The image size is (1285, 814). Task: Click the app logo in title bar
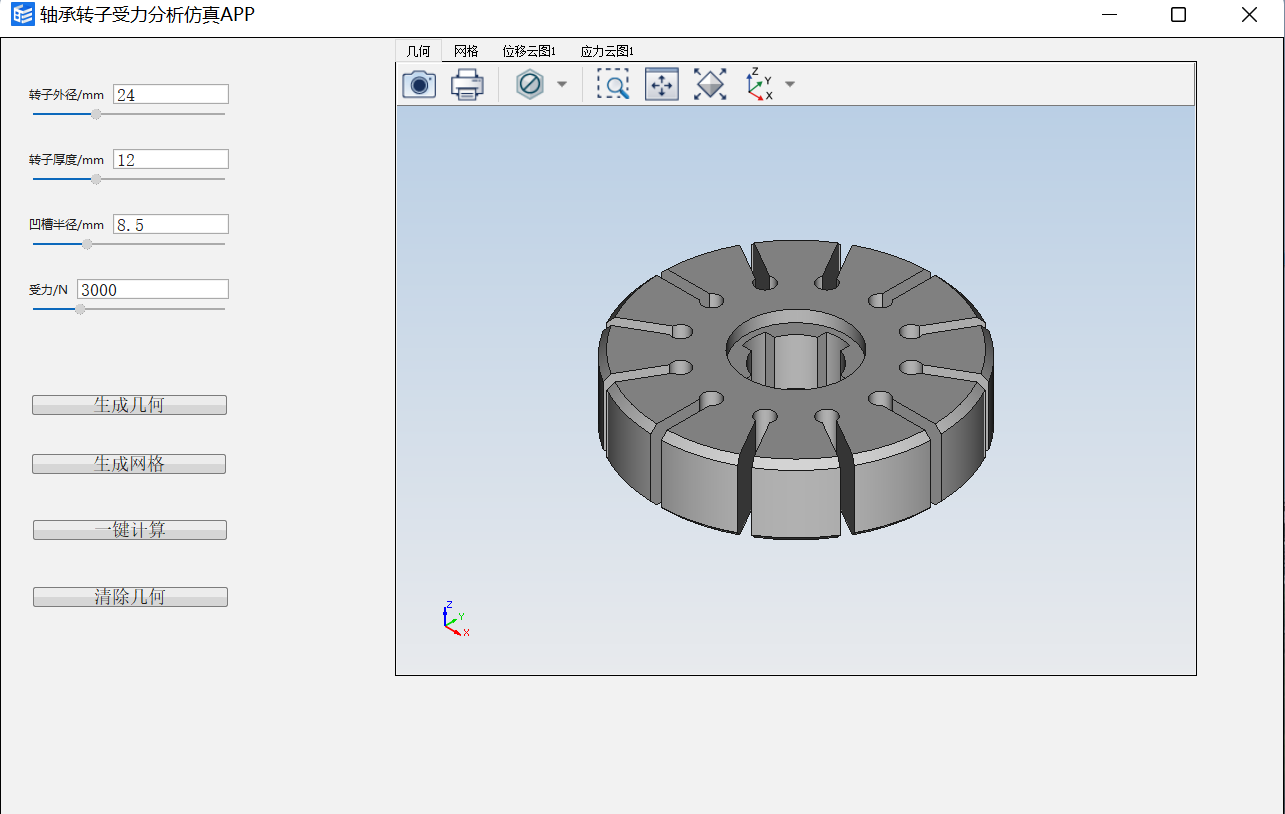pyautogui.click(x=22, y=15)
